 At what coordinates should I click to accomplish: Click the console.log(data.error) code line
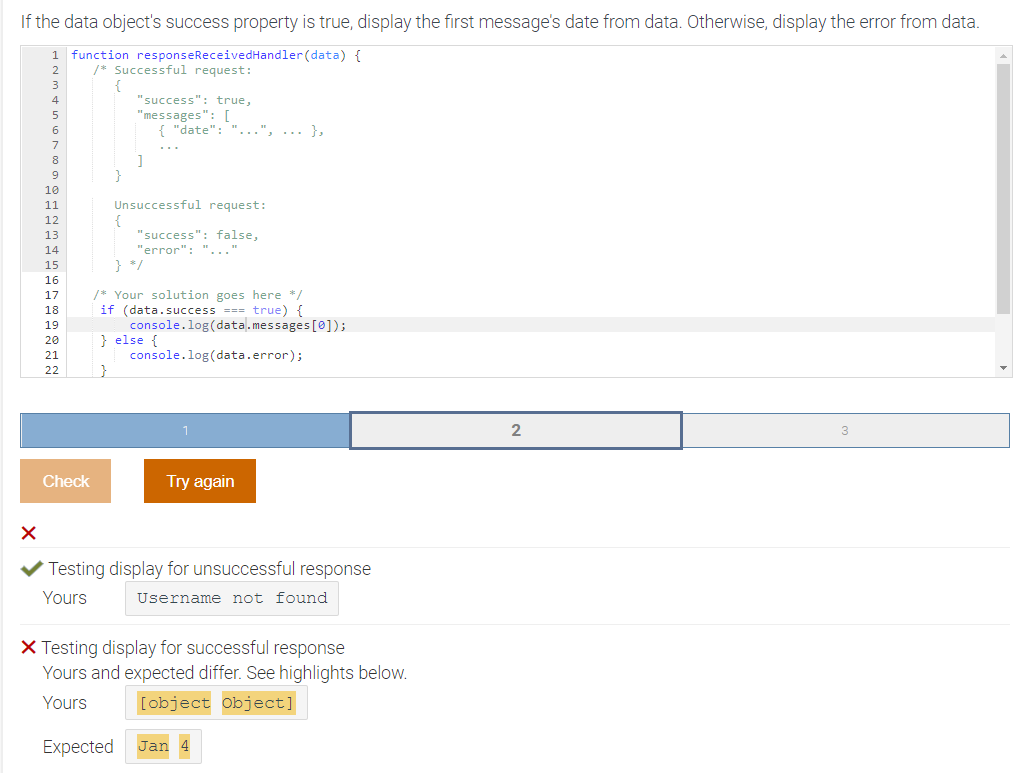click(216, 355)
